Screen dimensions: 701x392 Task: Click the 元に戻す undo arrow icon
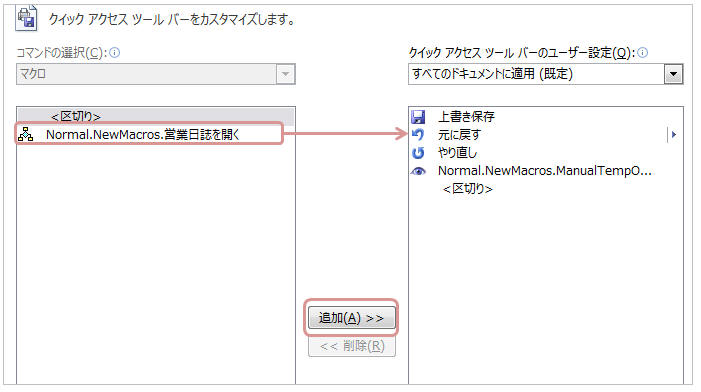(x=418, y=135)
